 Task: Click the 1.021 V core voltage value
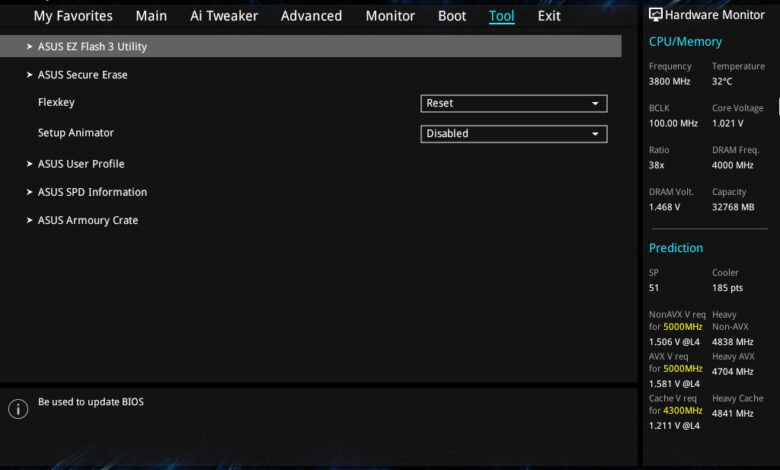coord(727,123)
